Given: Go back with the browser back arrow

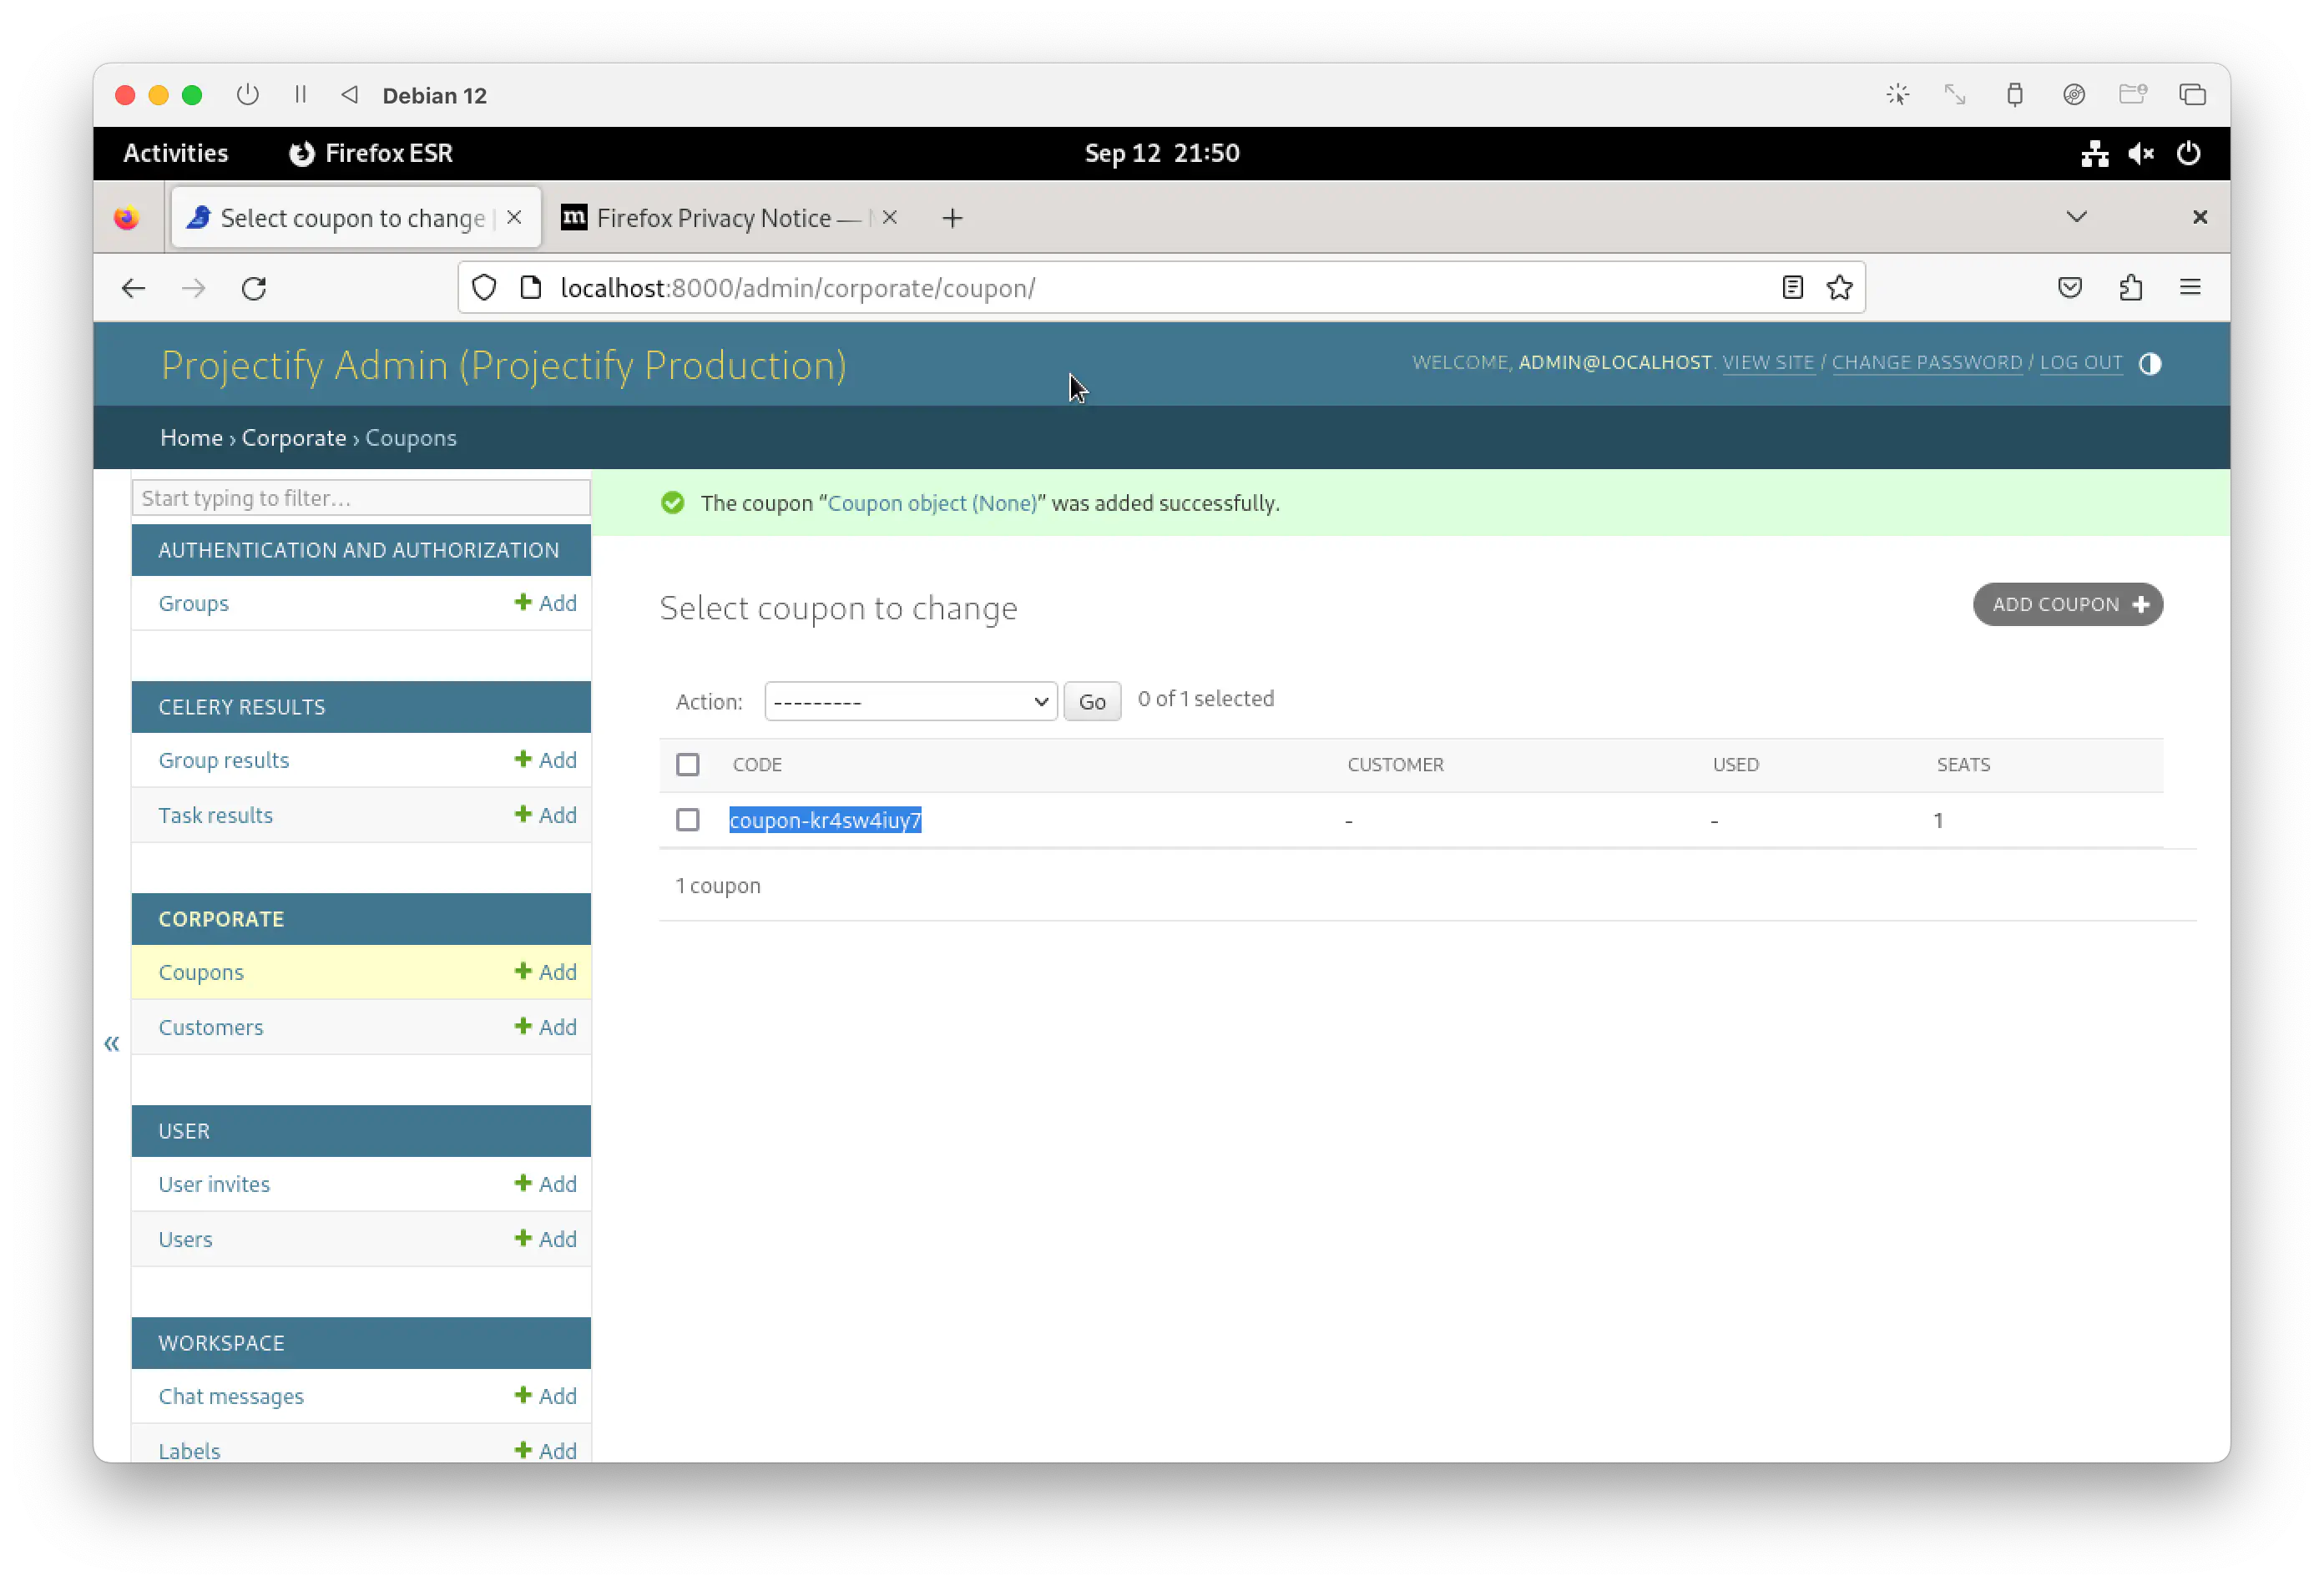Looking at the screenshot, I should pyautogui.click(x=133, y=288).
